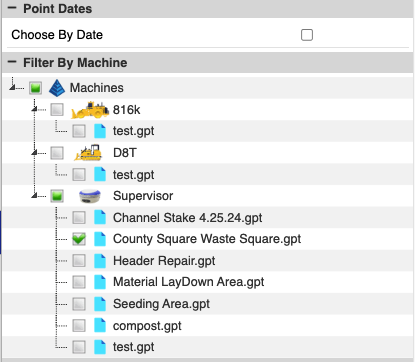Select Seeding Area.gpt file name
415x362 pixels.
pyautogui.click(x=161, y=304)
